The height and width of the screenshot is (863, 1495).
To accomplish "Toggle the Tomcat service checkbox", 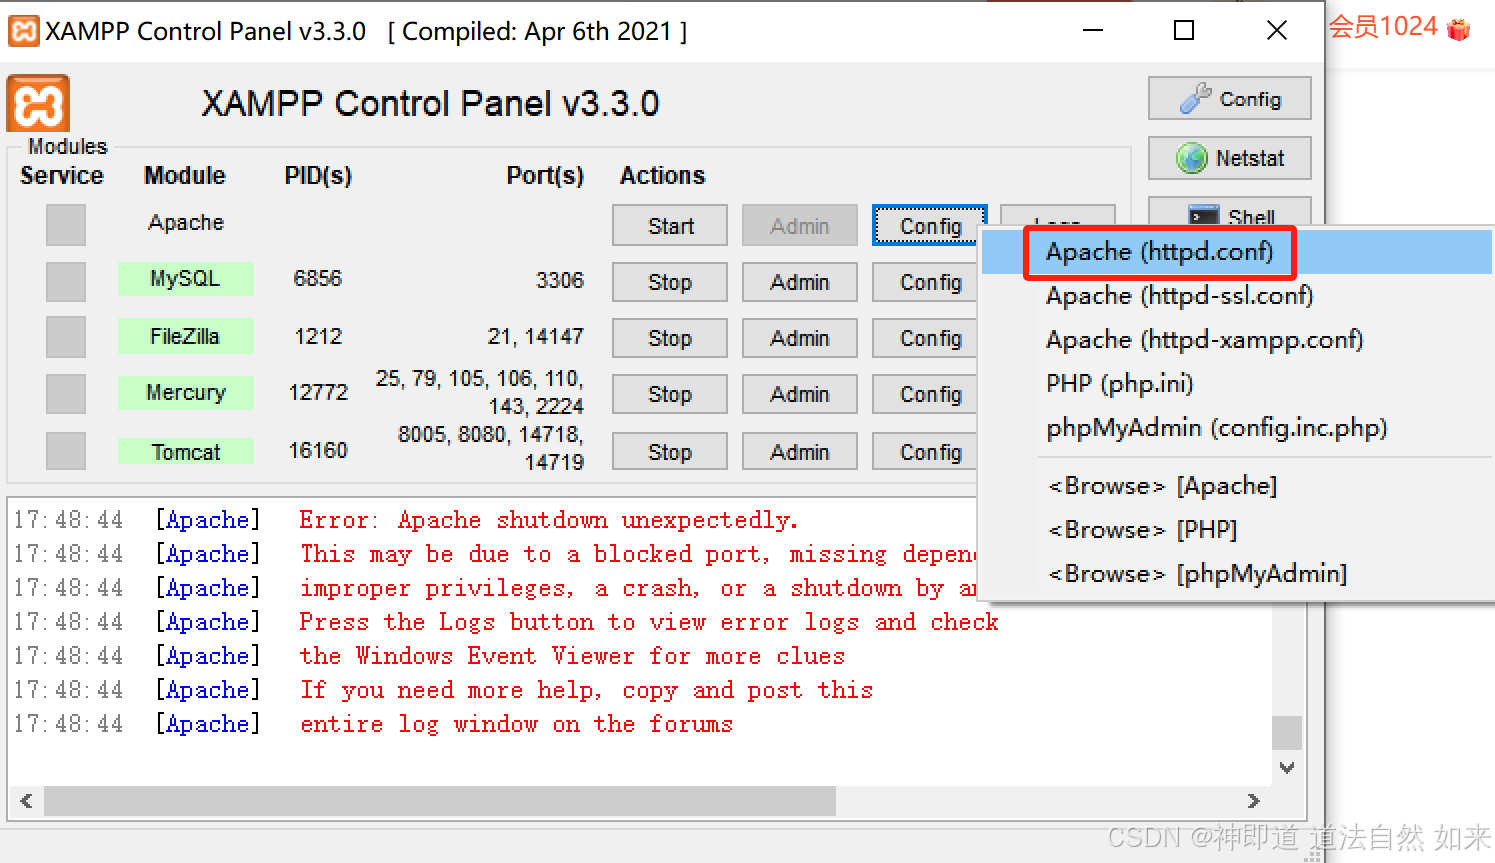I will (x=66, y=451).
